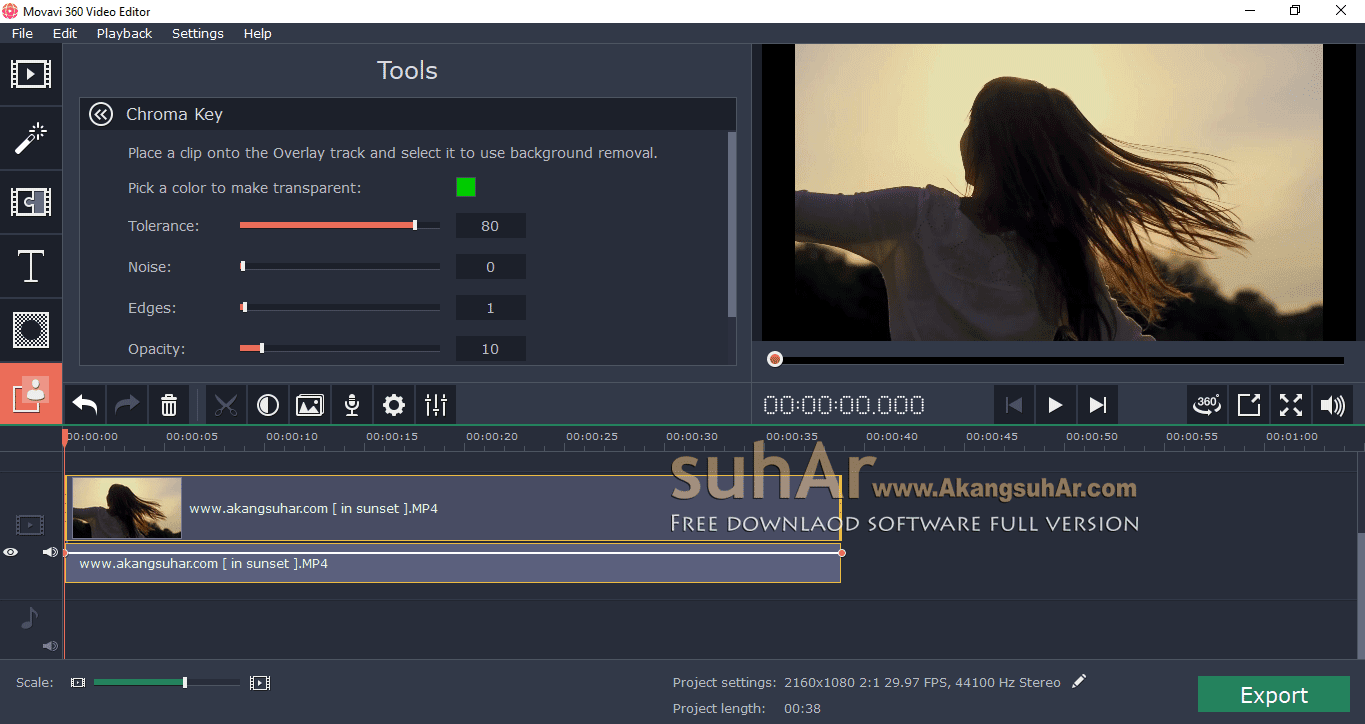
Task: Click the audio track music note icon
Action: 29,619
